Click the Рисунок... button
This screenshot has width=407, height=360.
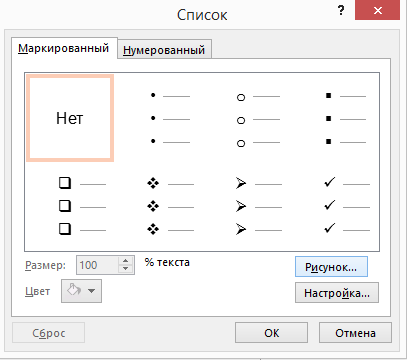[331, 267]
